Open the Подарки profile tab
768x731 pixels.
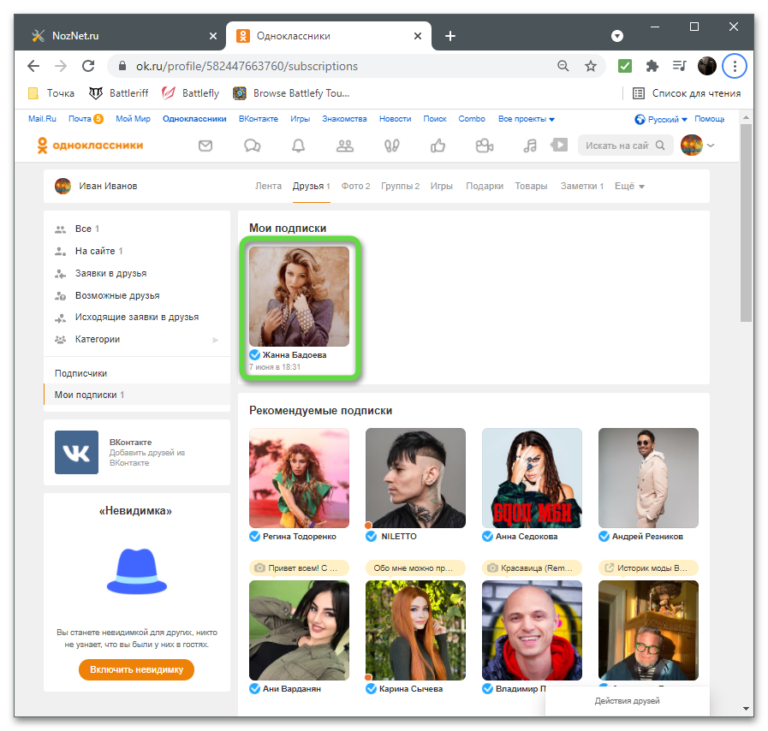pos(484,186)
